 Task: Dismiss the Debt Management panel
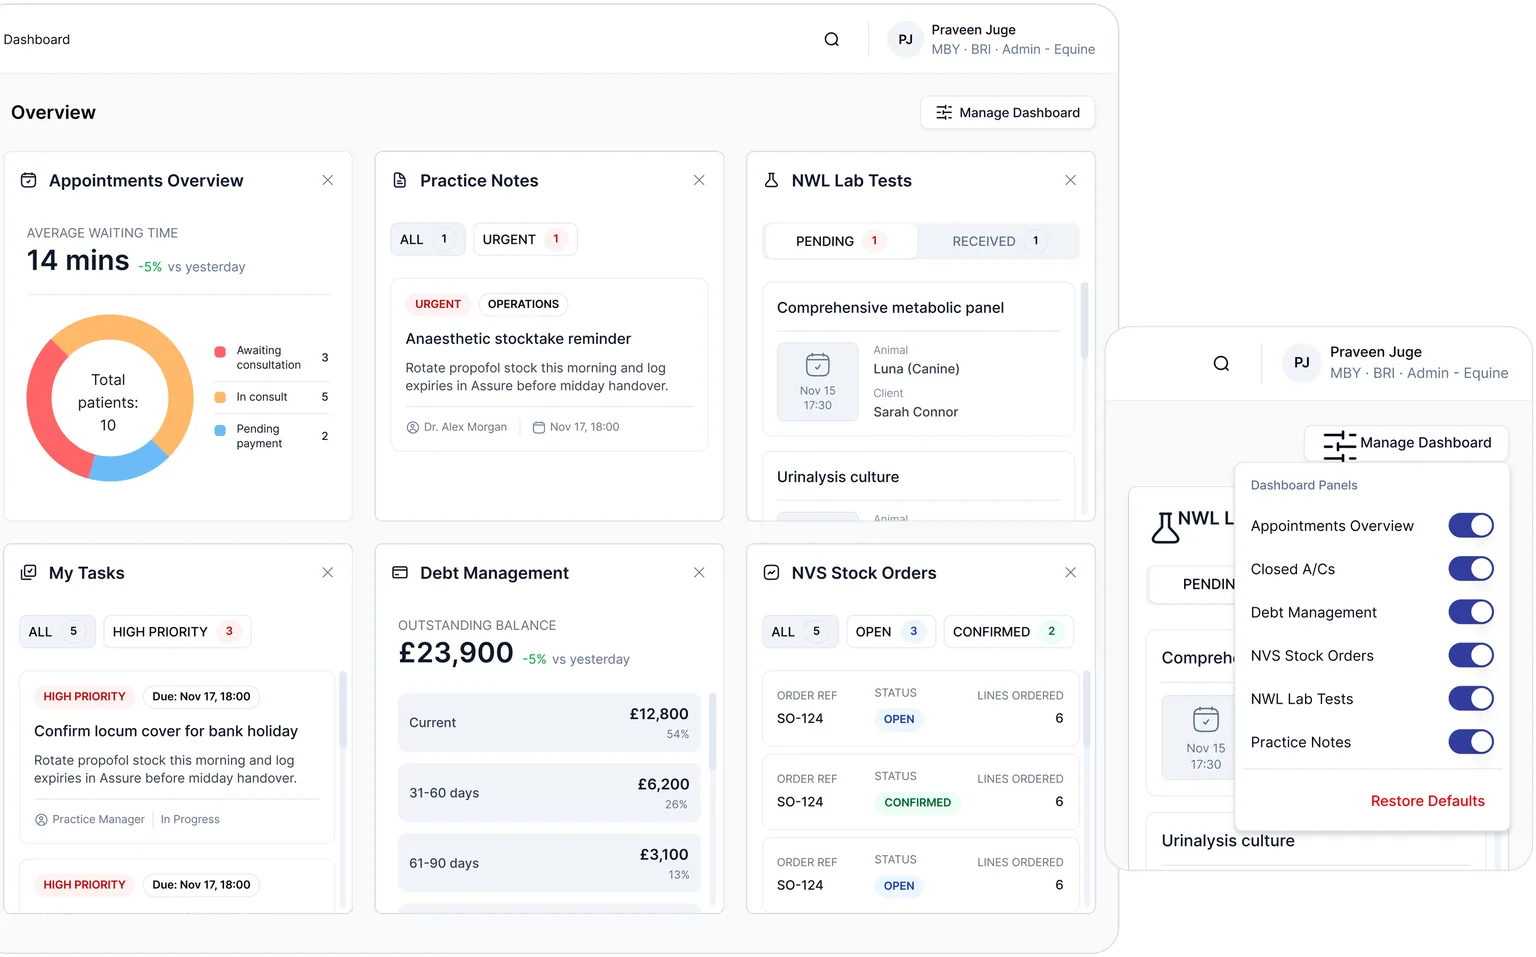pos(699,573)
